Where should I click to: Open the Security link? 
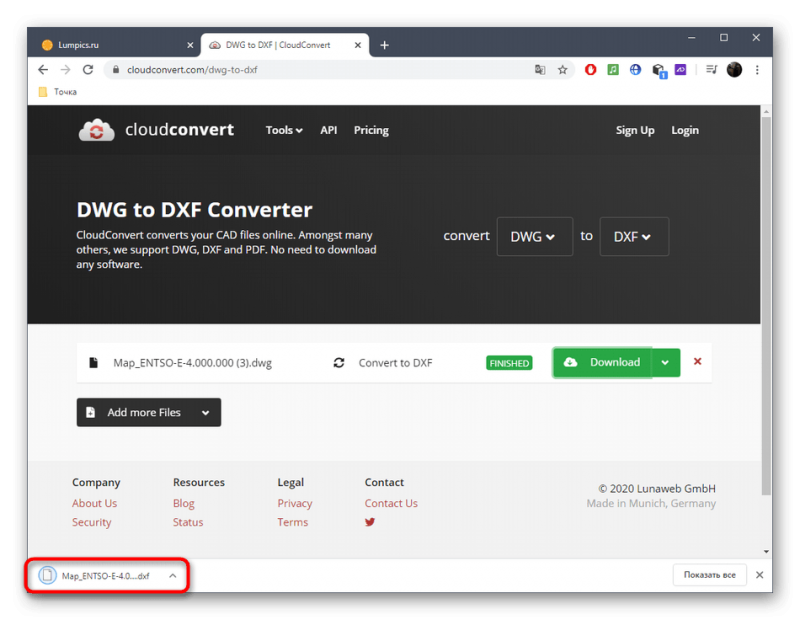coord(91,522)
